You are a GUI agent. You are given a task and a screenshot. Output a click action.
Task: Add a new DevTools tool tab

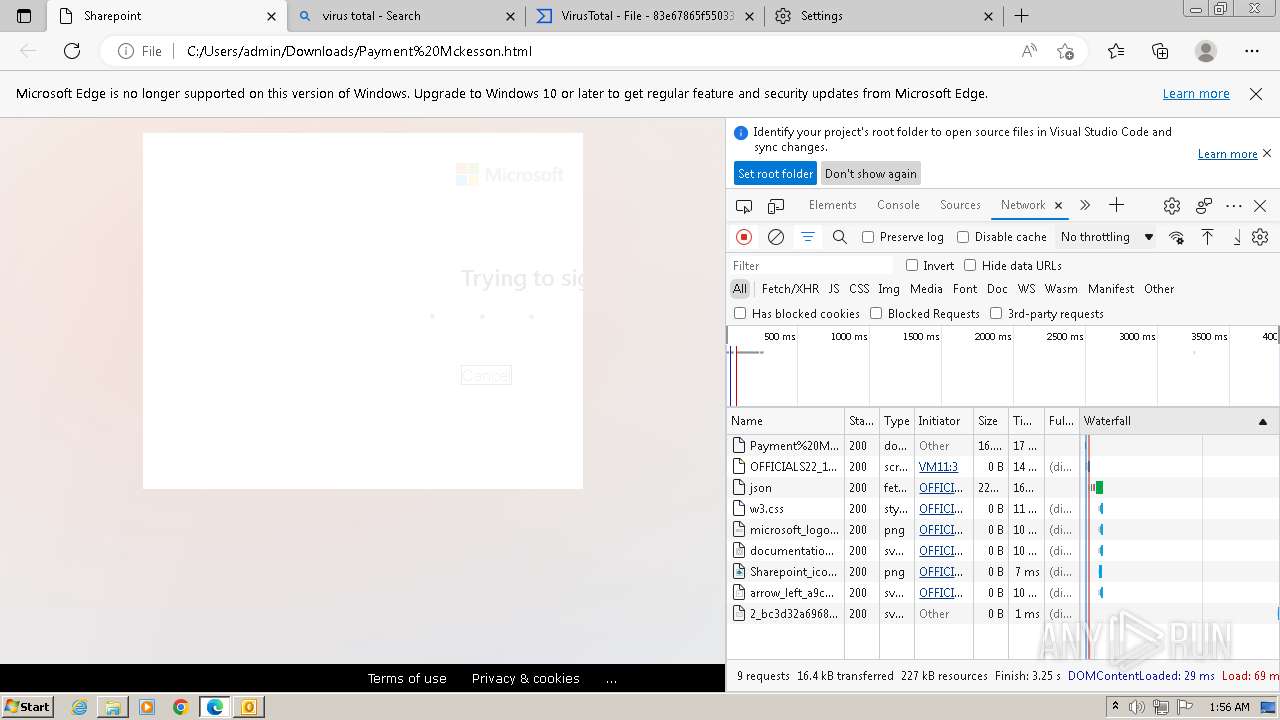point(1117,205)
